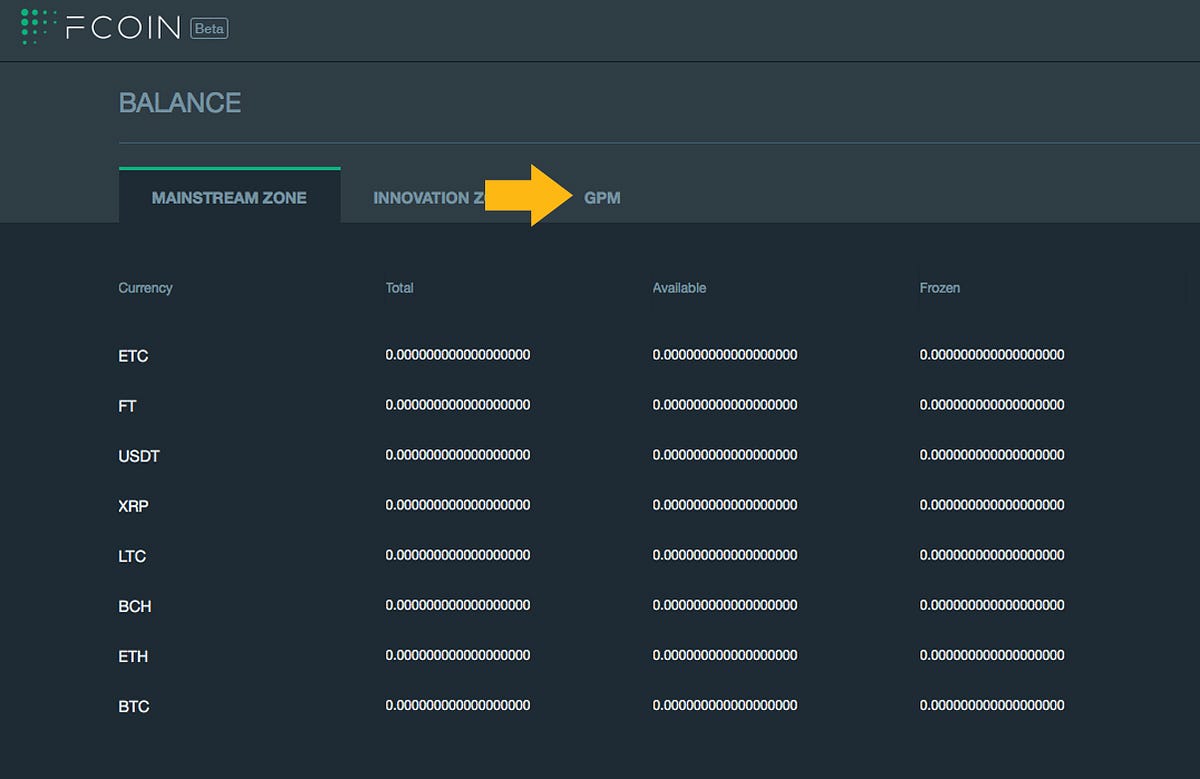Select the ETH currency row label
Viewport: 1200px width, 779px height.
pyautogui.click(x=133, y=656)
